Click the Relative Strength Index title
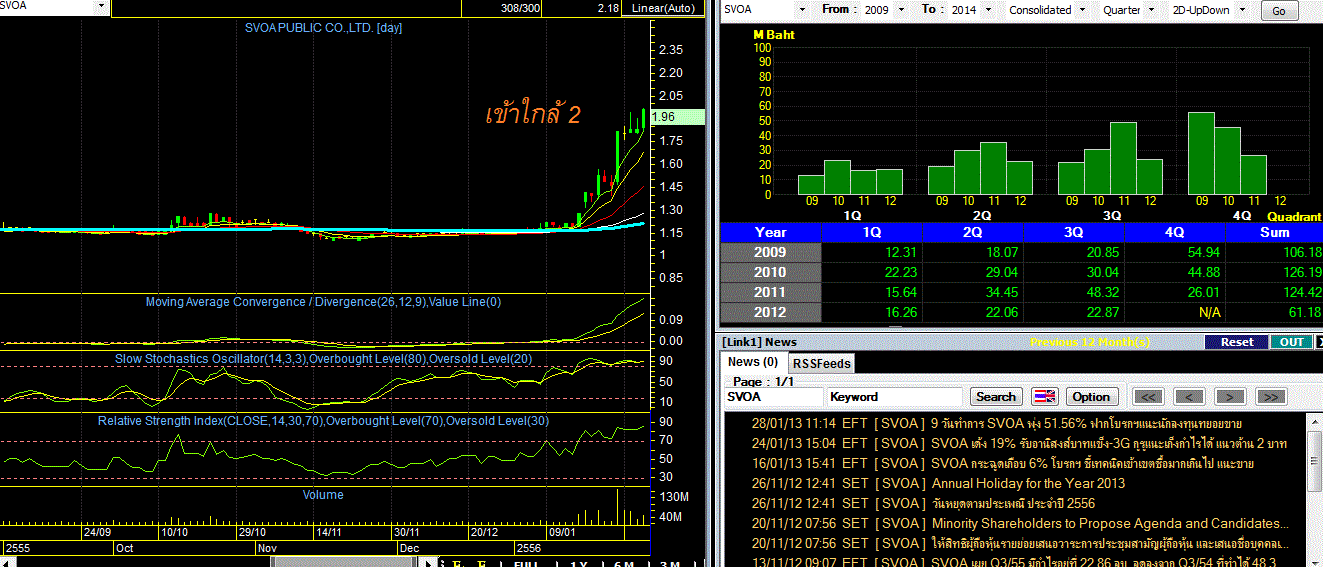The height and width of the screenshot is (567, 1323). (x=323, y=421)
